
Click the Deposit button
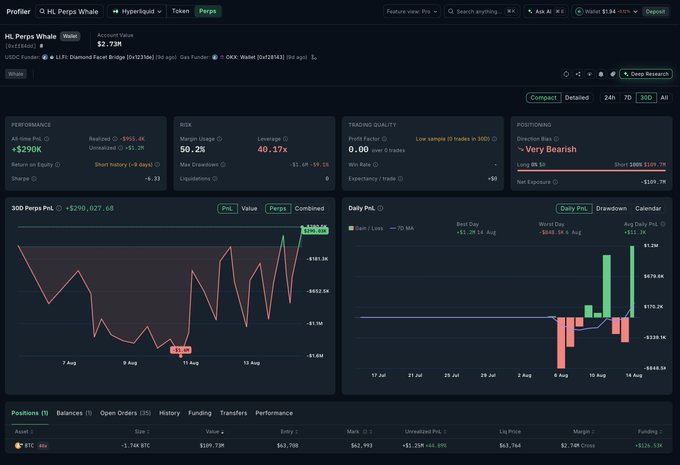(655, 11)
